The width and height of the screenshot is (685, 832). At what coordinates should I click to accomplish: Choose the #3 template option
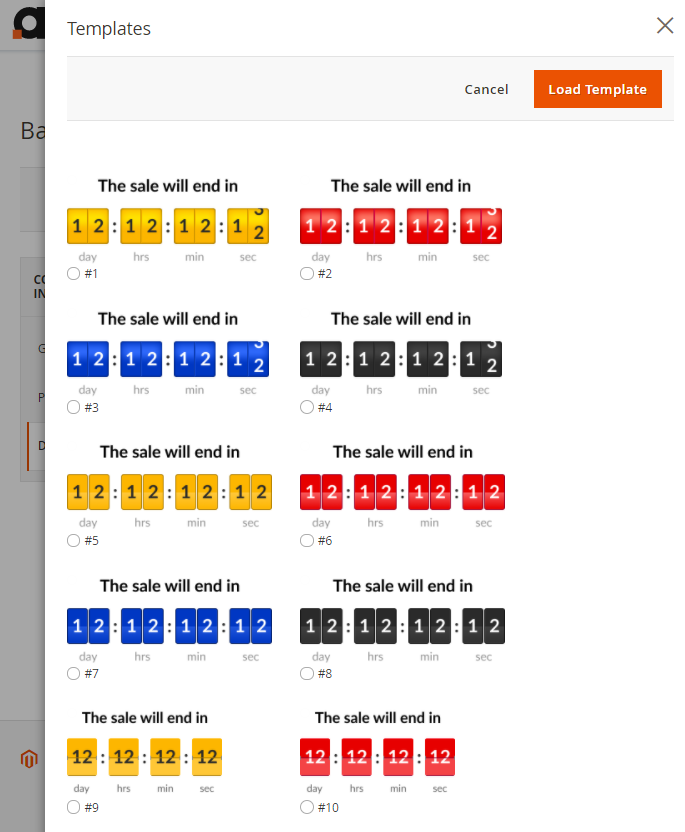click(73, 407)
